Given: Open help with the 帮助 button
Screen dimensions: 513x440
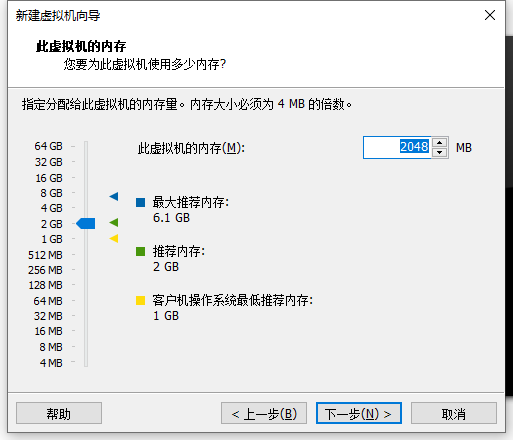Looking at the screenshot, I should tap(59, 413).
